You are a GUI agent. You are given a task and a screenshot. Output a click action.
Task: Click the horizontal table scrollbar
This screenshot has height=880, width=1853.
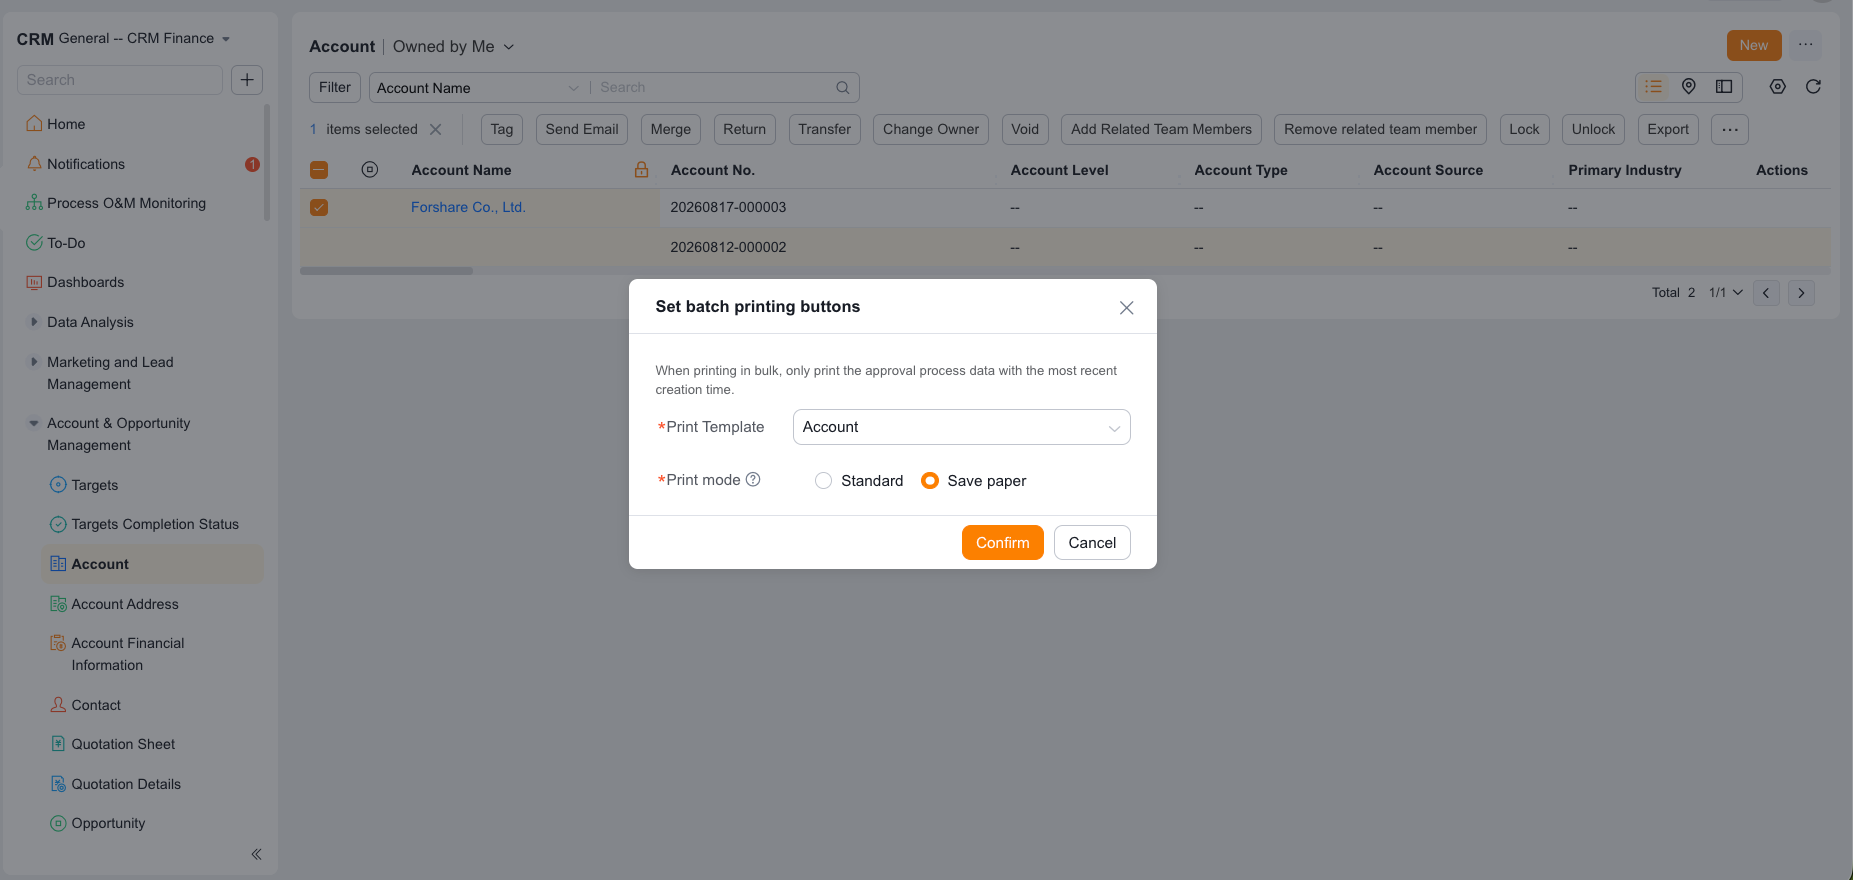tap(386, 271)
